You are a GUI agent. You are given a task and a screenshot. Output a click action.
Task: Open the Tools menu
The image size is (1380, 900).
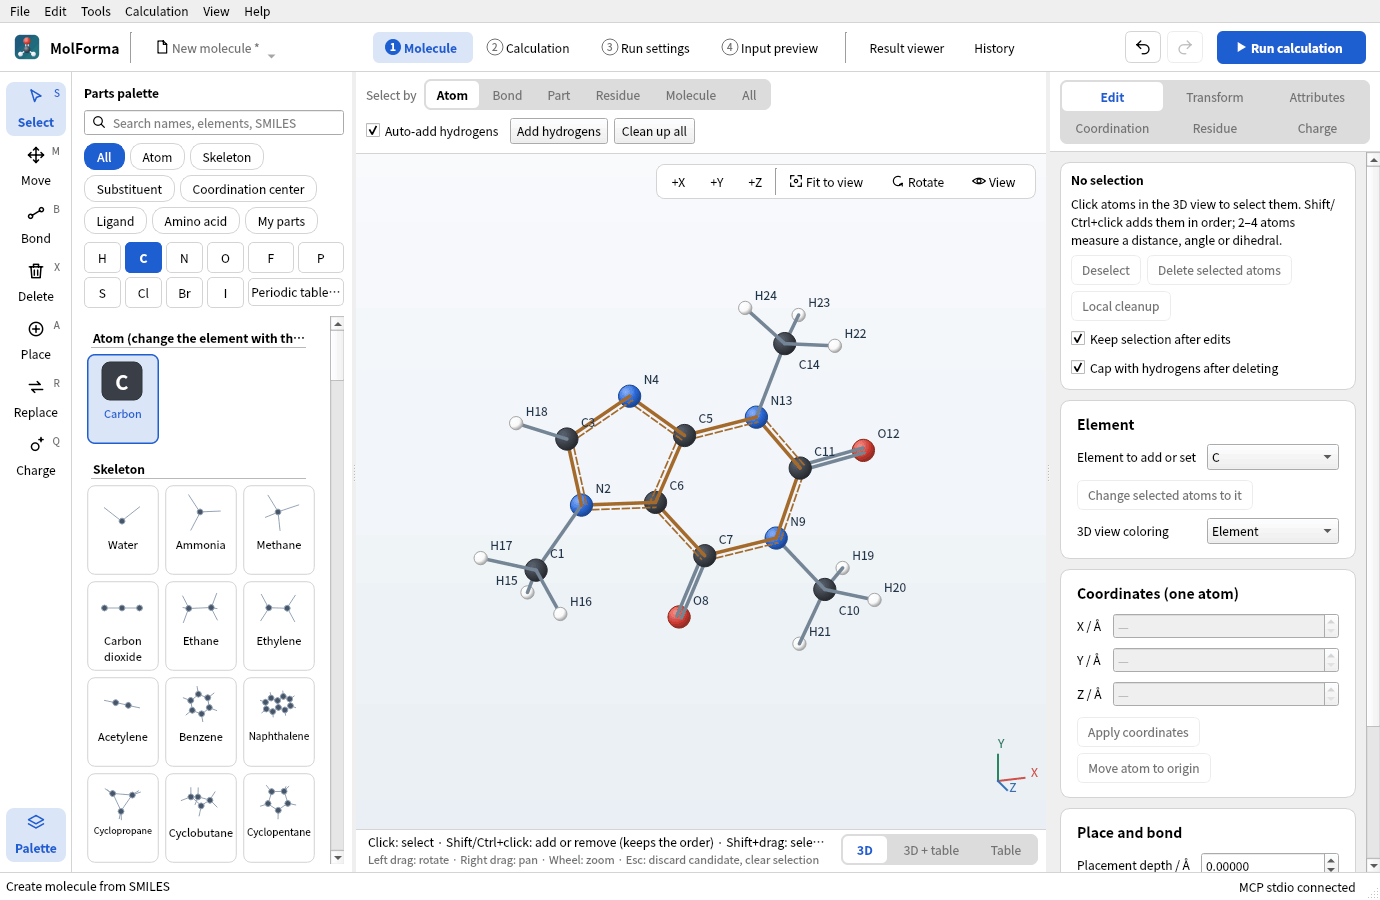[96, 11]
